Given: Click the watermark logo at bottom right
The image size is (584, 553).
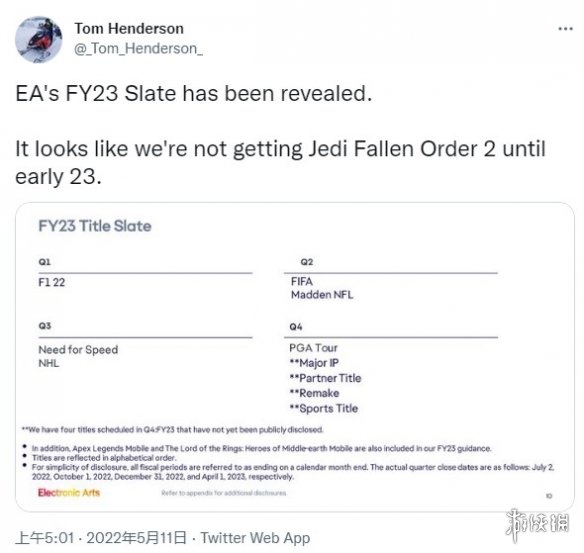Looking at the screenshot, I should pos(537,524).
